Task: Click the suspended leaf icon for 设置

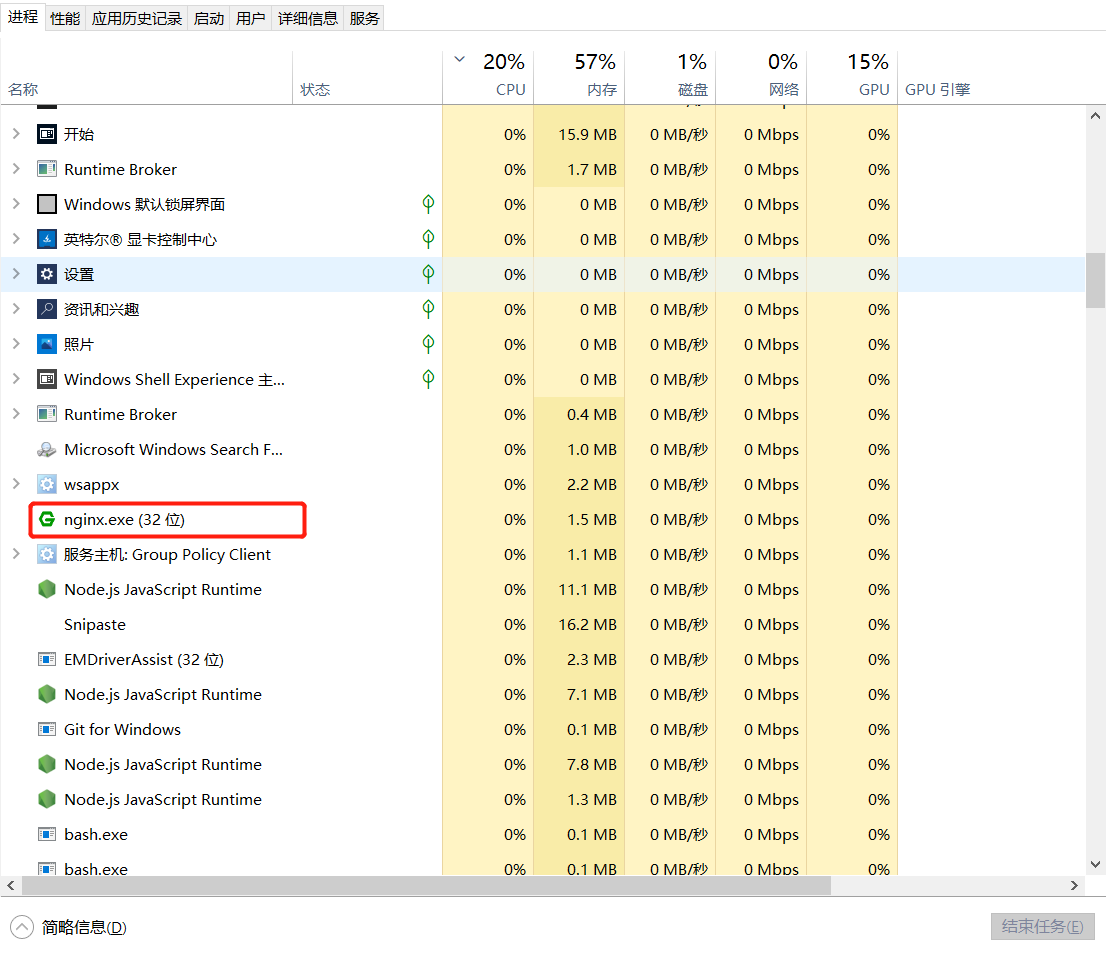Action: [428, 274]
